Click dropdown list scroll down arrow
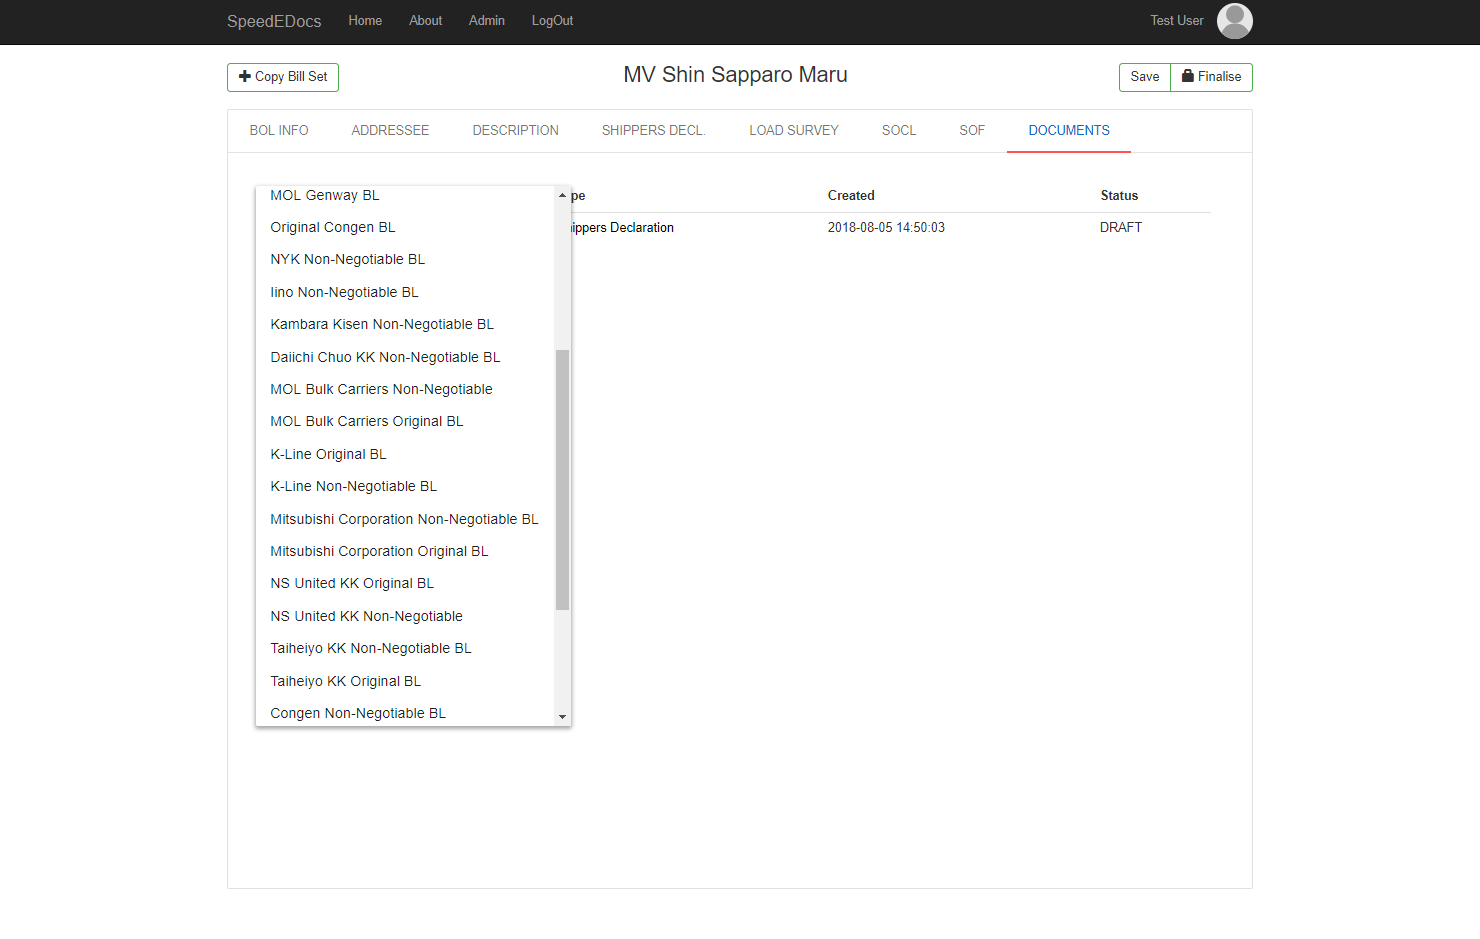The height and width of the screenshot is (939, 1480). [x=562, y=716]
